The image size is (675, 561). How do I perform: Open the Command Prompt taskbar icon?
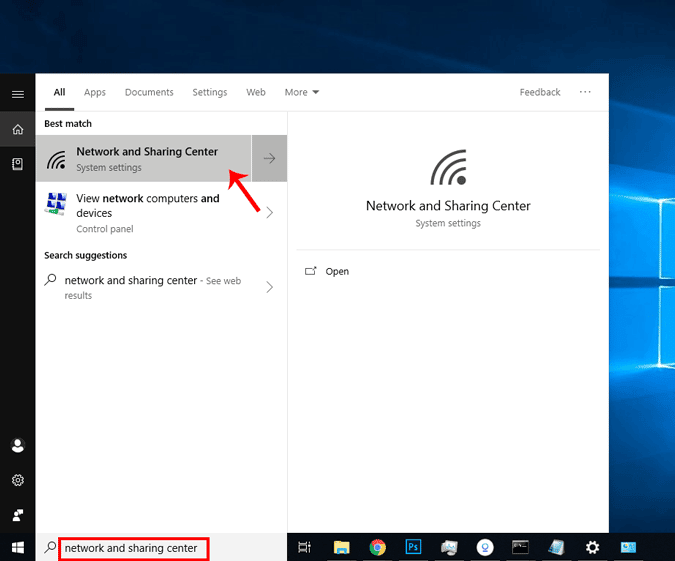[x=520, y=547]
